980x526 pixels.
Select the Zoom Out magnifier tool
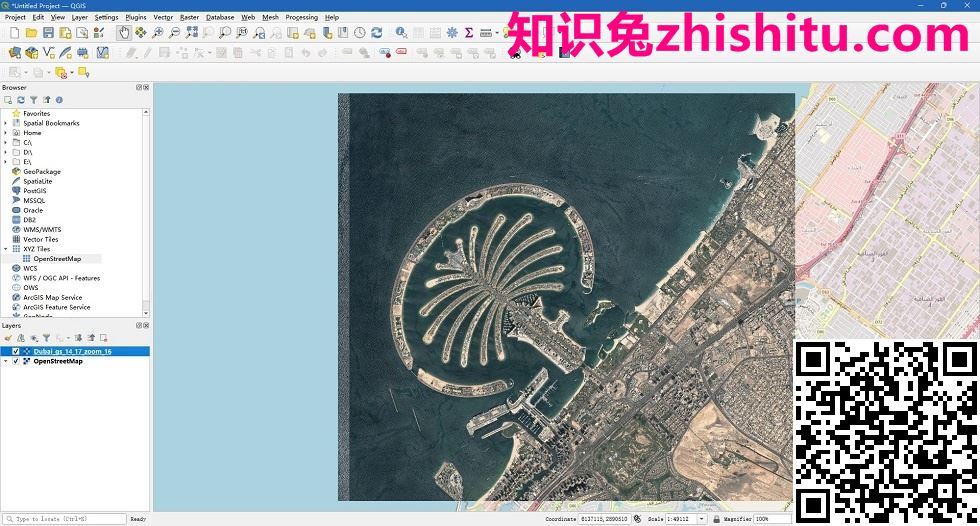174,32
